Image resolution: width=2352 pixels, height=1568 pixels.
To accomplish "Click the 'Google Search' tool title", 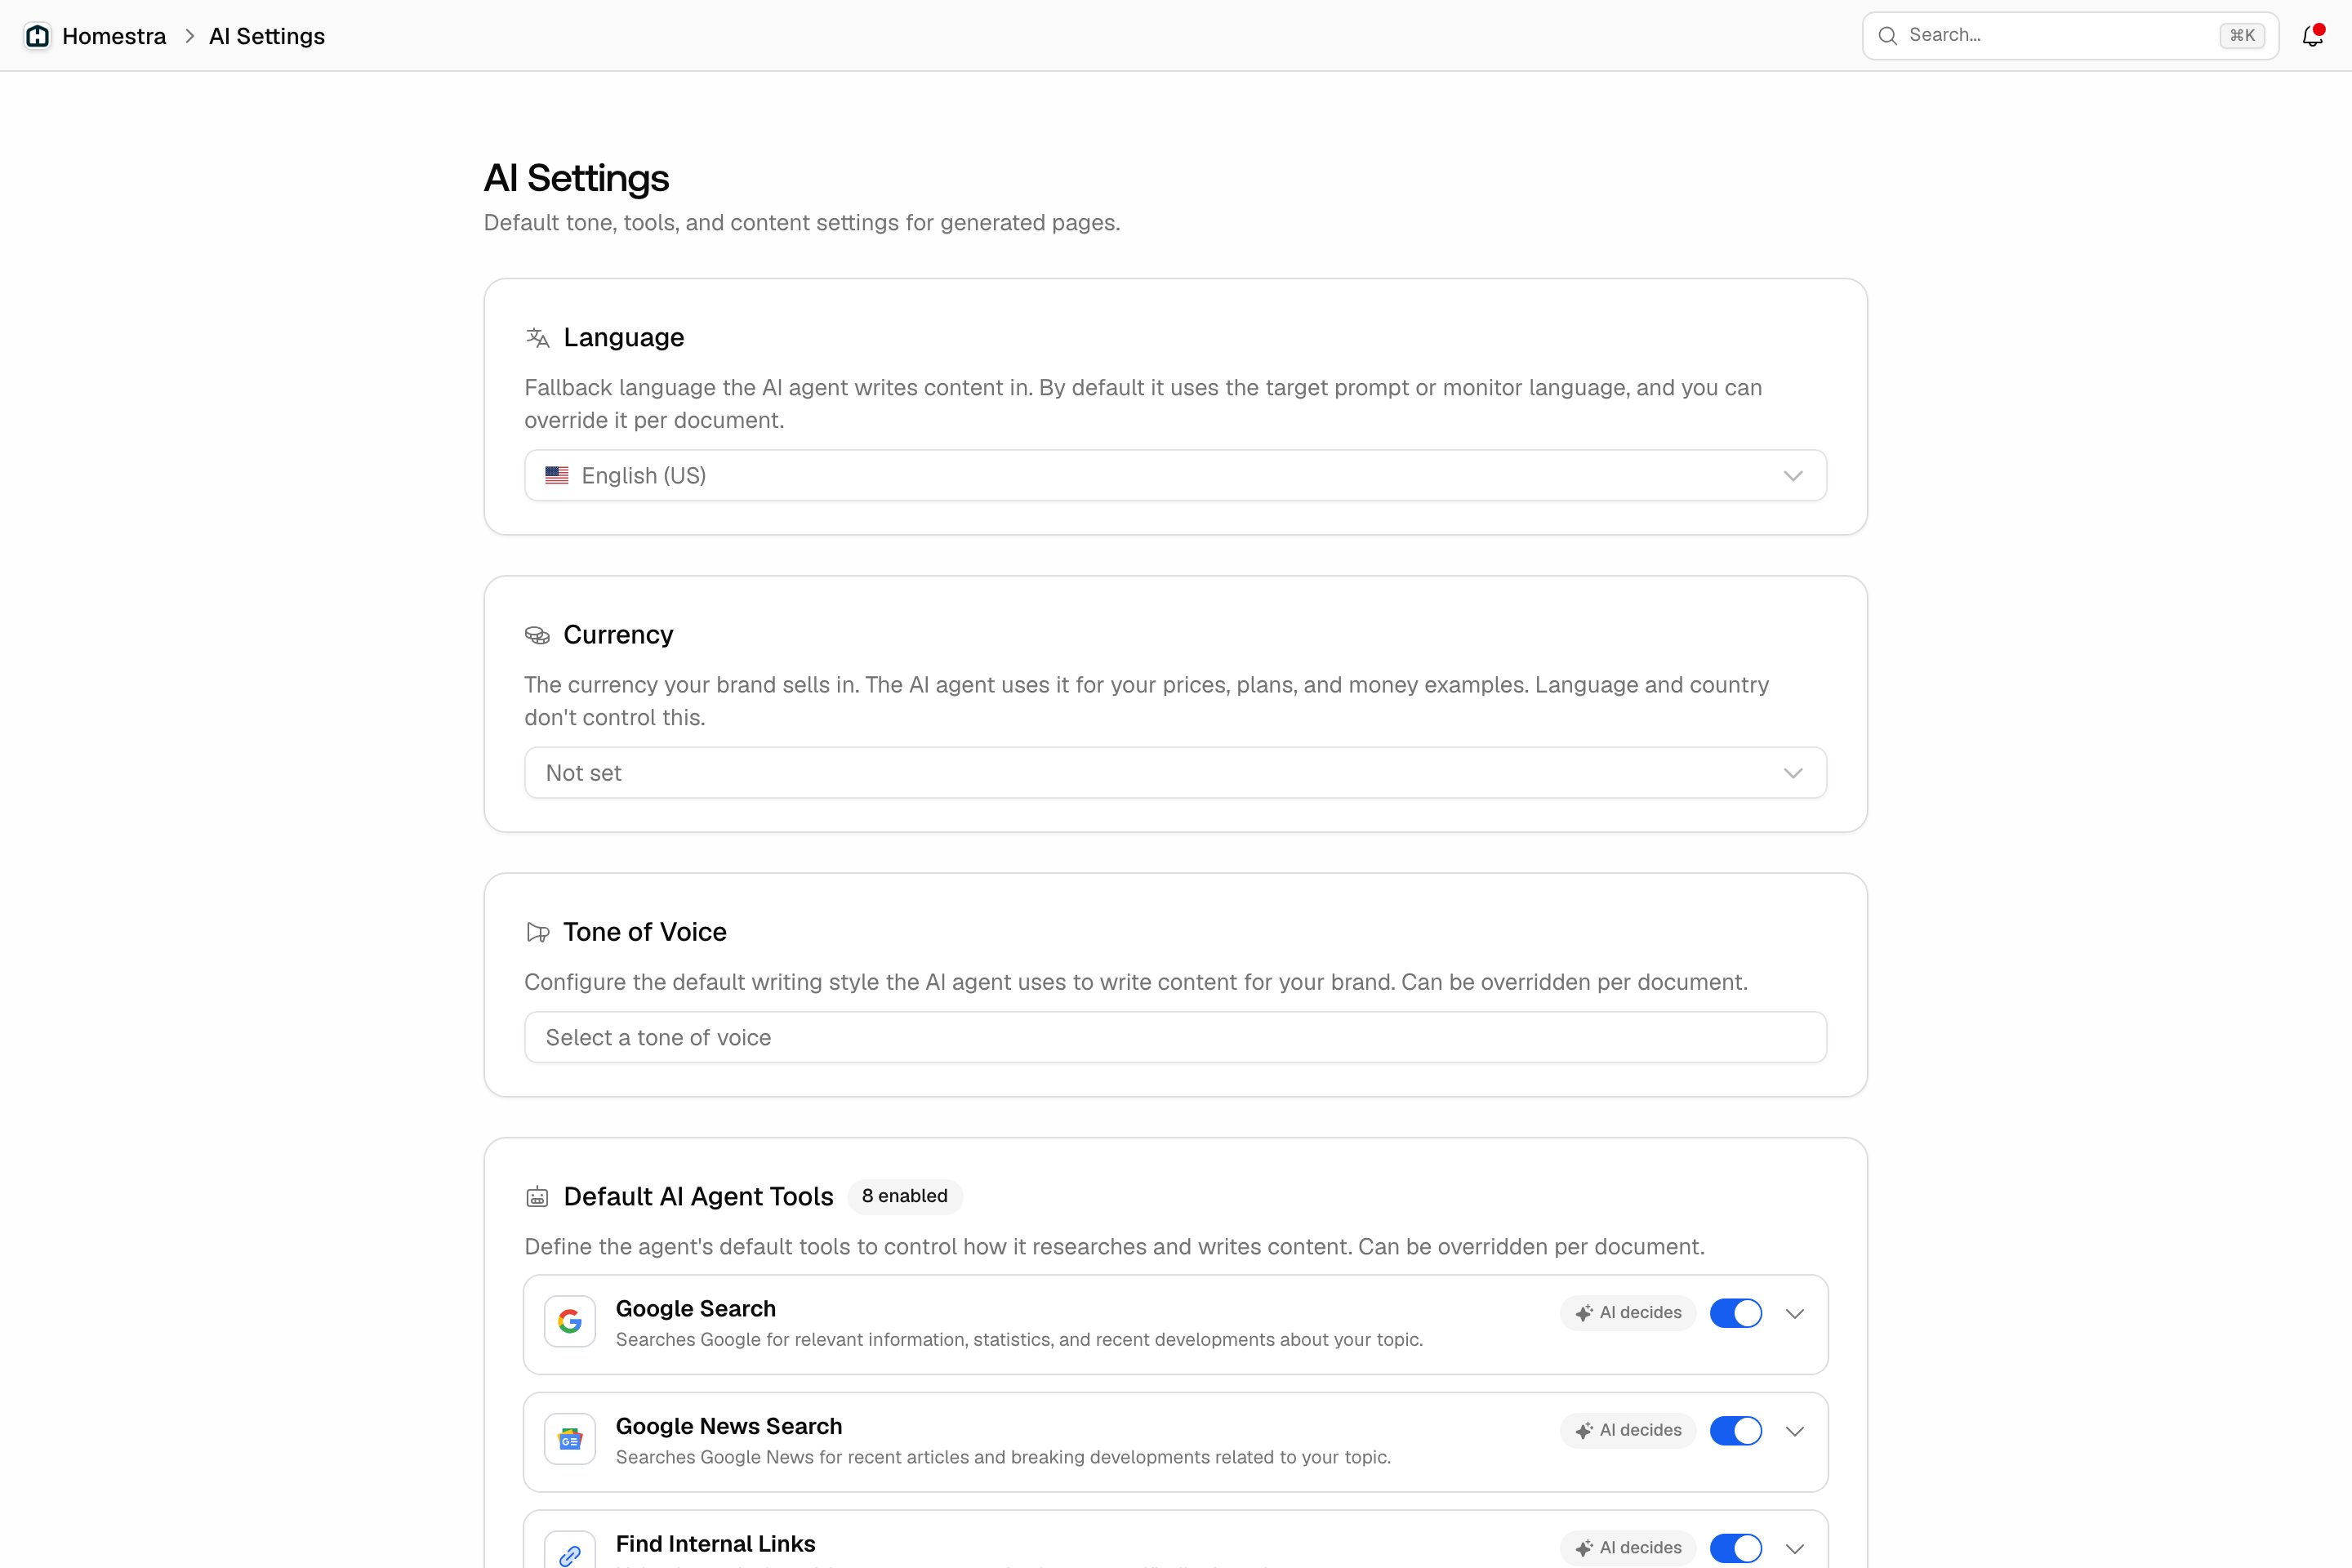I will [696, 1309].
